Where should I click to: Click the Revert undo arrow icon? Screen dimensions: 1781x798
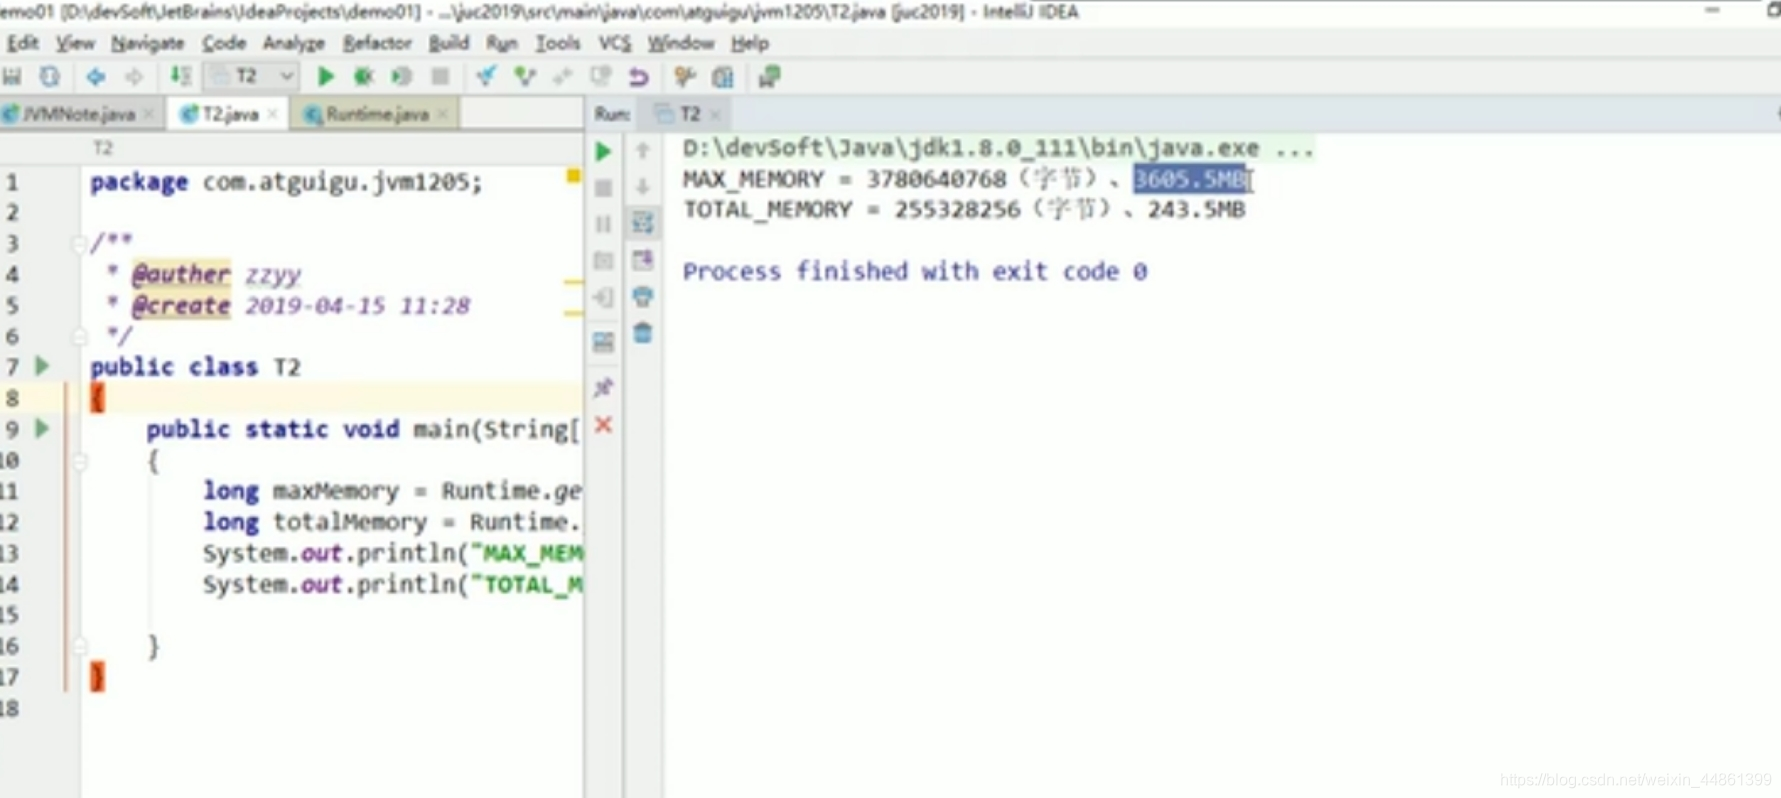pos(638,77)
